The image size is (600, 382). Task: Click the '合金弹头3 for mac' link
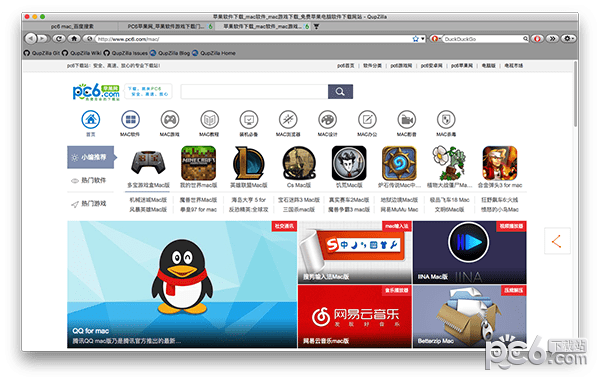[x=500, y=185]
